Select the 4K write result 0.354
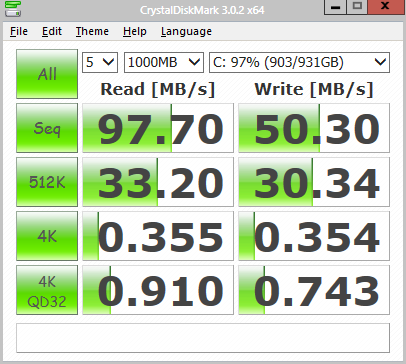 (314, 236)
